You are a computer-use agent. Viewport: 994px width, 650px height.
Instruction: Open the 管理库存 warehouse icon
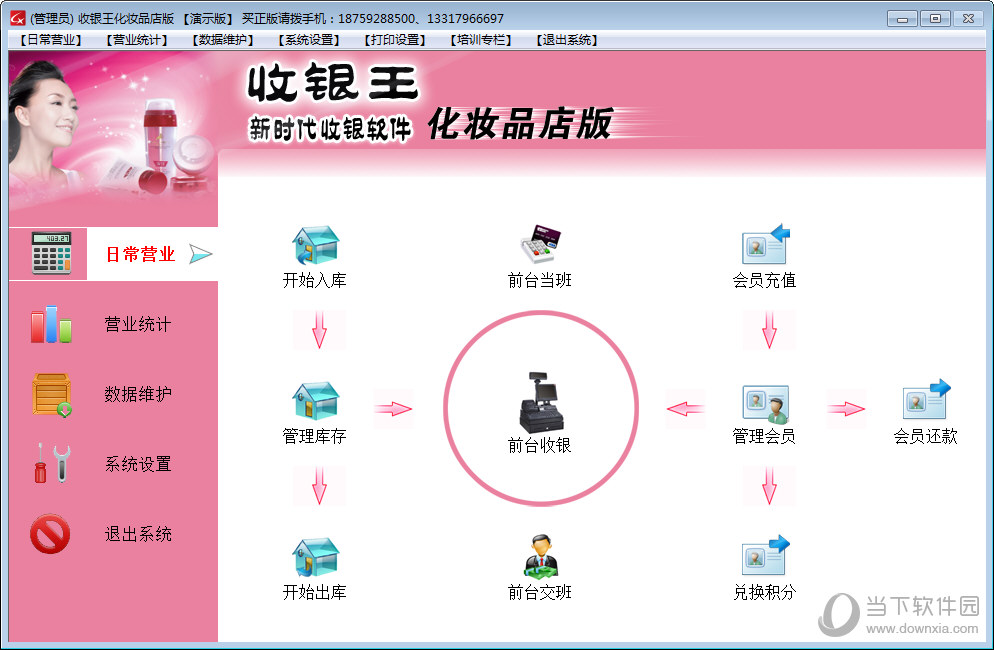316,401
